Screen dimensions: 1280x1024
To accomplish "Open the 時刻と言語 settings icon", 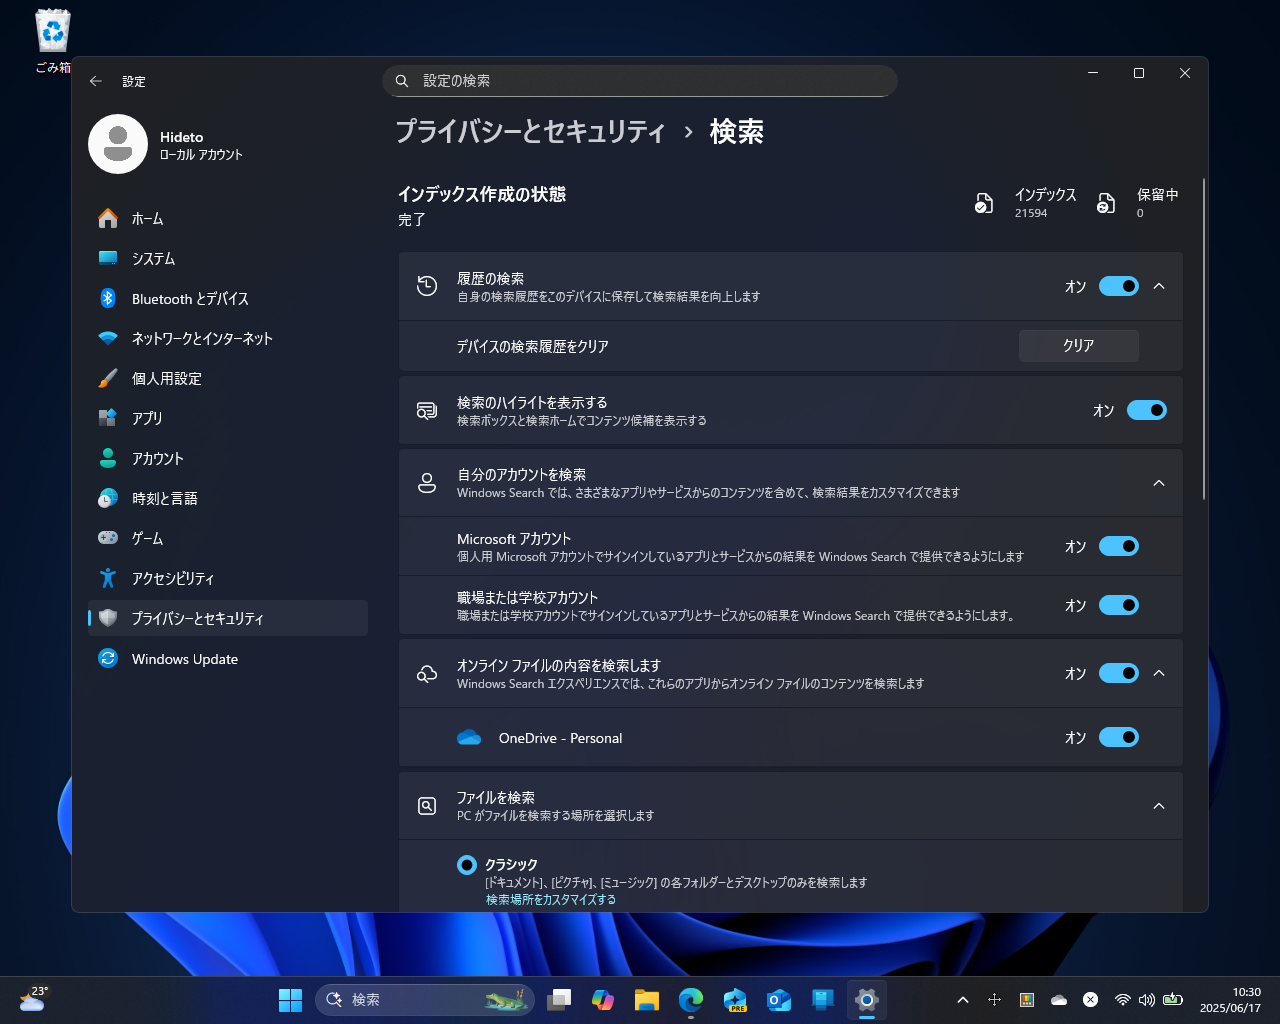I will pos(109,498).
